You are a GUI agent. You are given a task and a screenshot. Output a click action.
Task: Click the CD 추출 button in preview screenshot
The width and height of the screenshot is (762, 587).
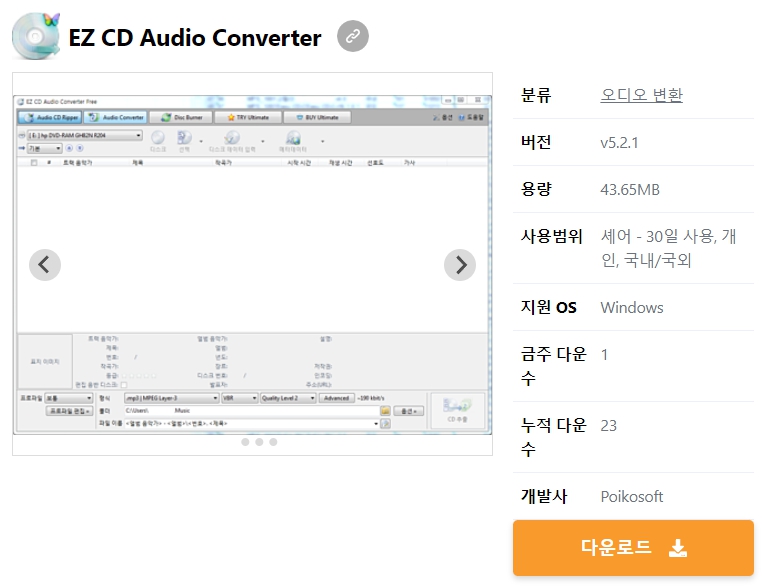tap(457, 411)
